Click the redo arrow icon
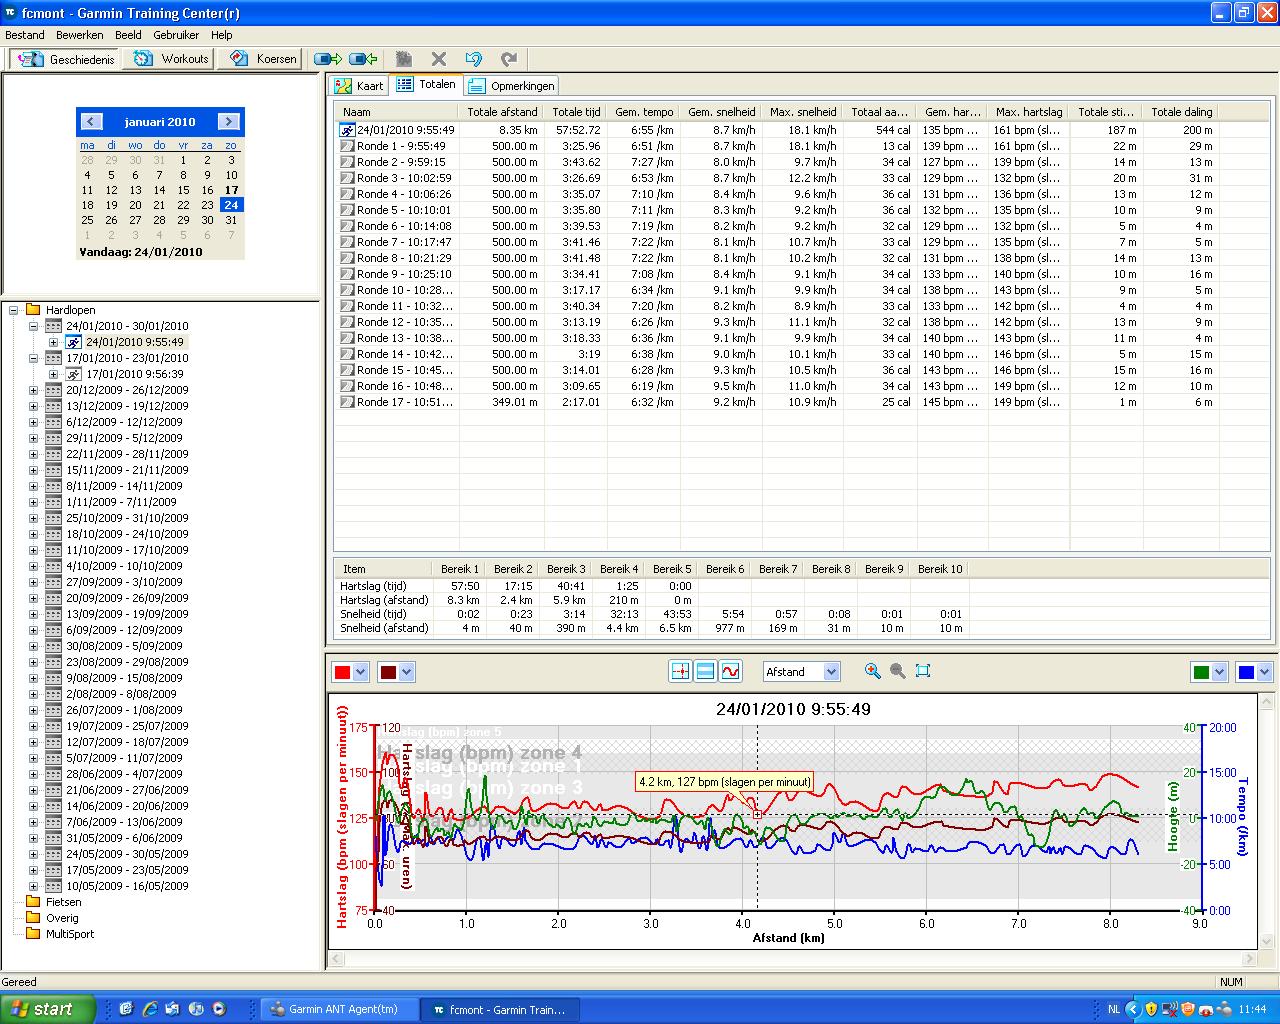1280x1024 pixels. (509, 59)
